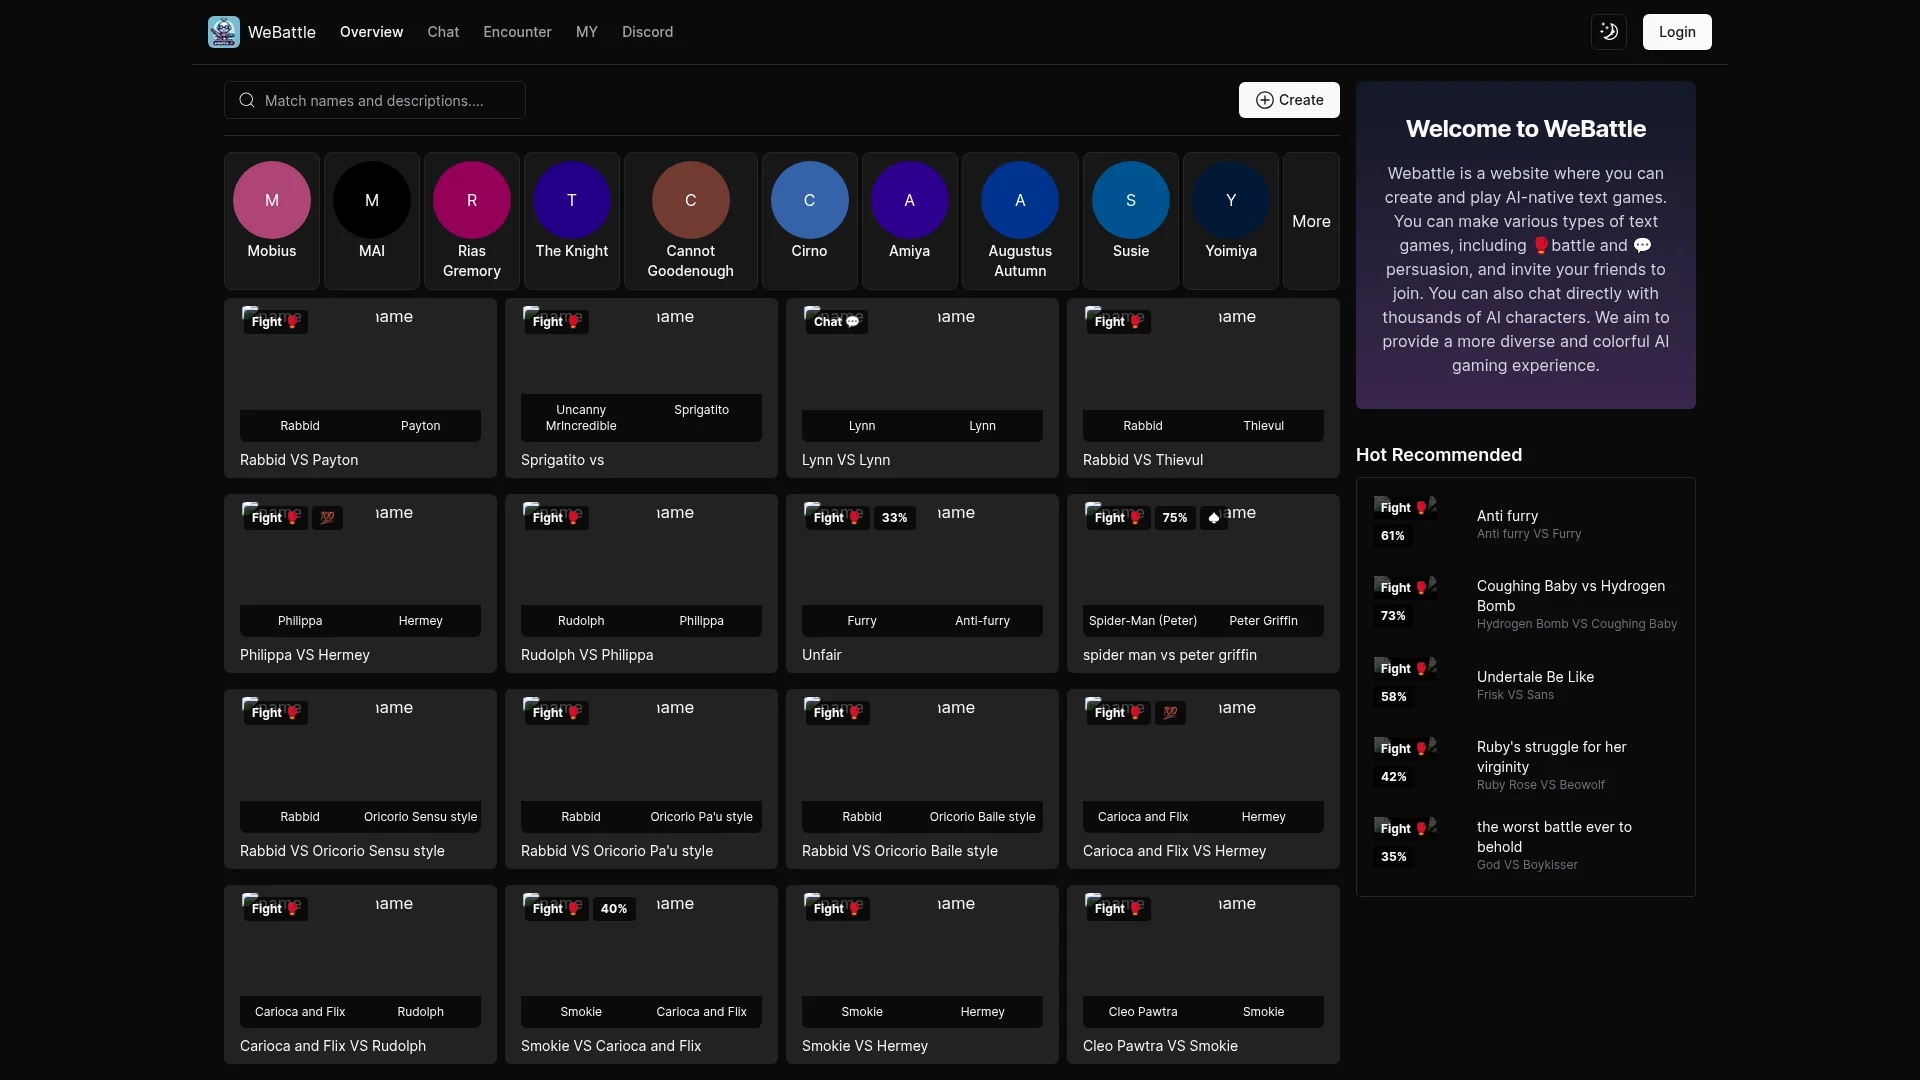This screenshot has width=1920, height=1080.
Task: Open Coughing Baby vs Hydrogen Bomb recommendation
Action: [x=1571, y=596]
